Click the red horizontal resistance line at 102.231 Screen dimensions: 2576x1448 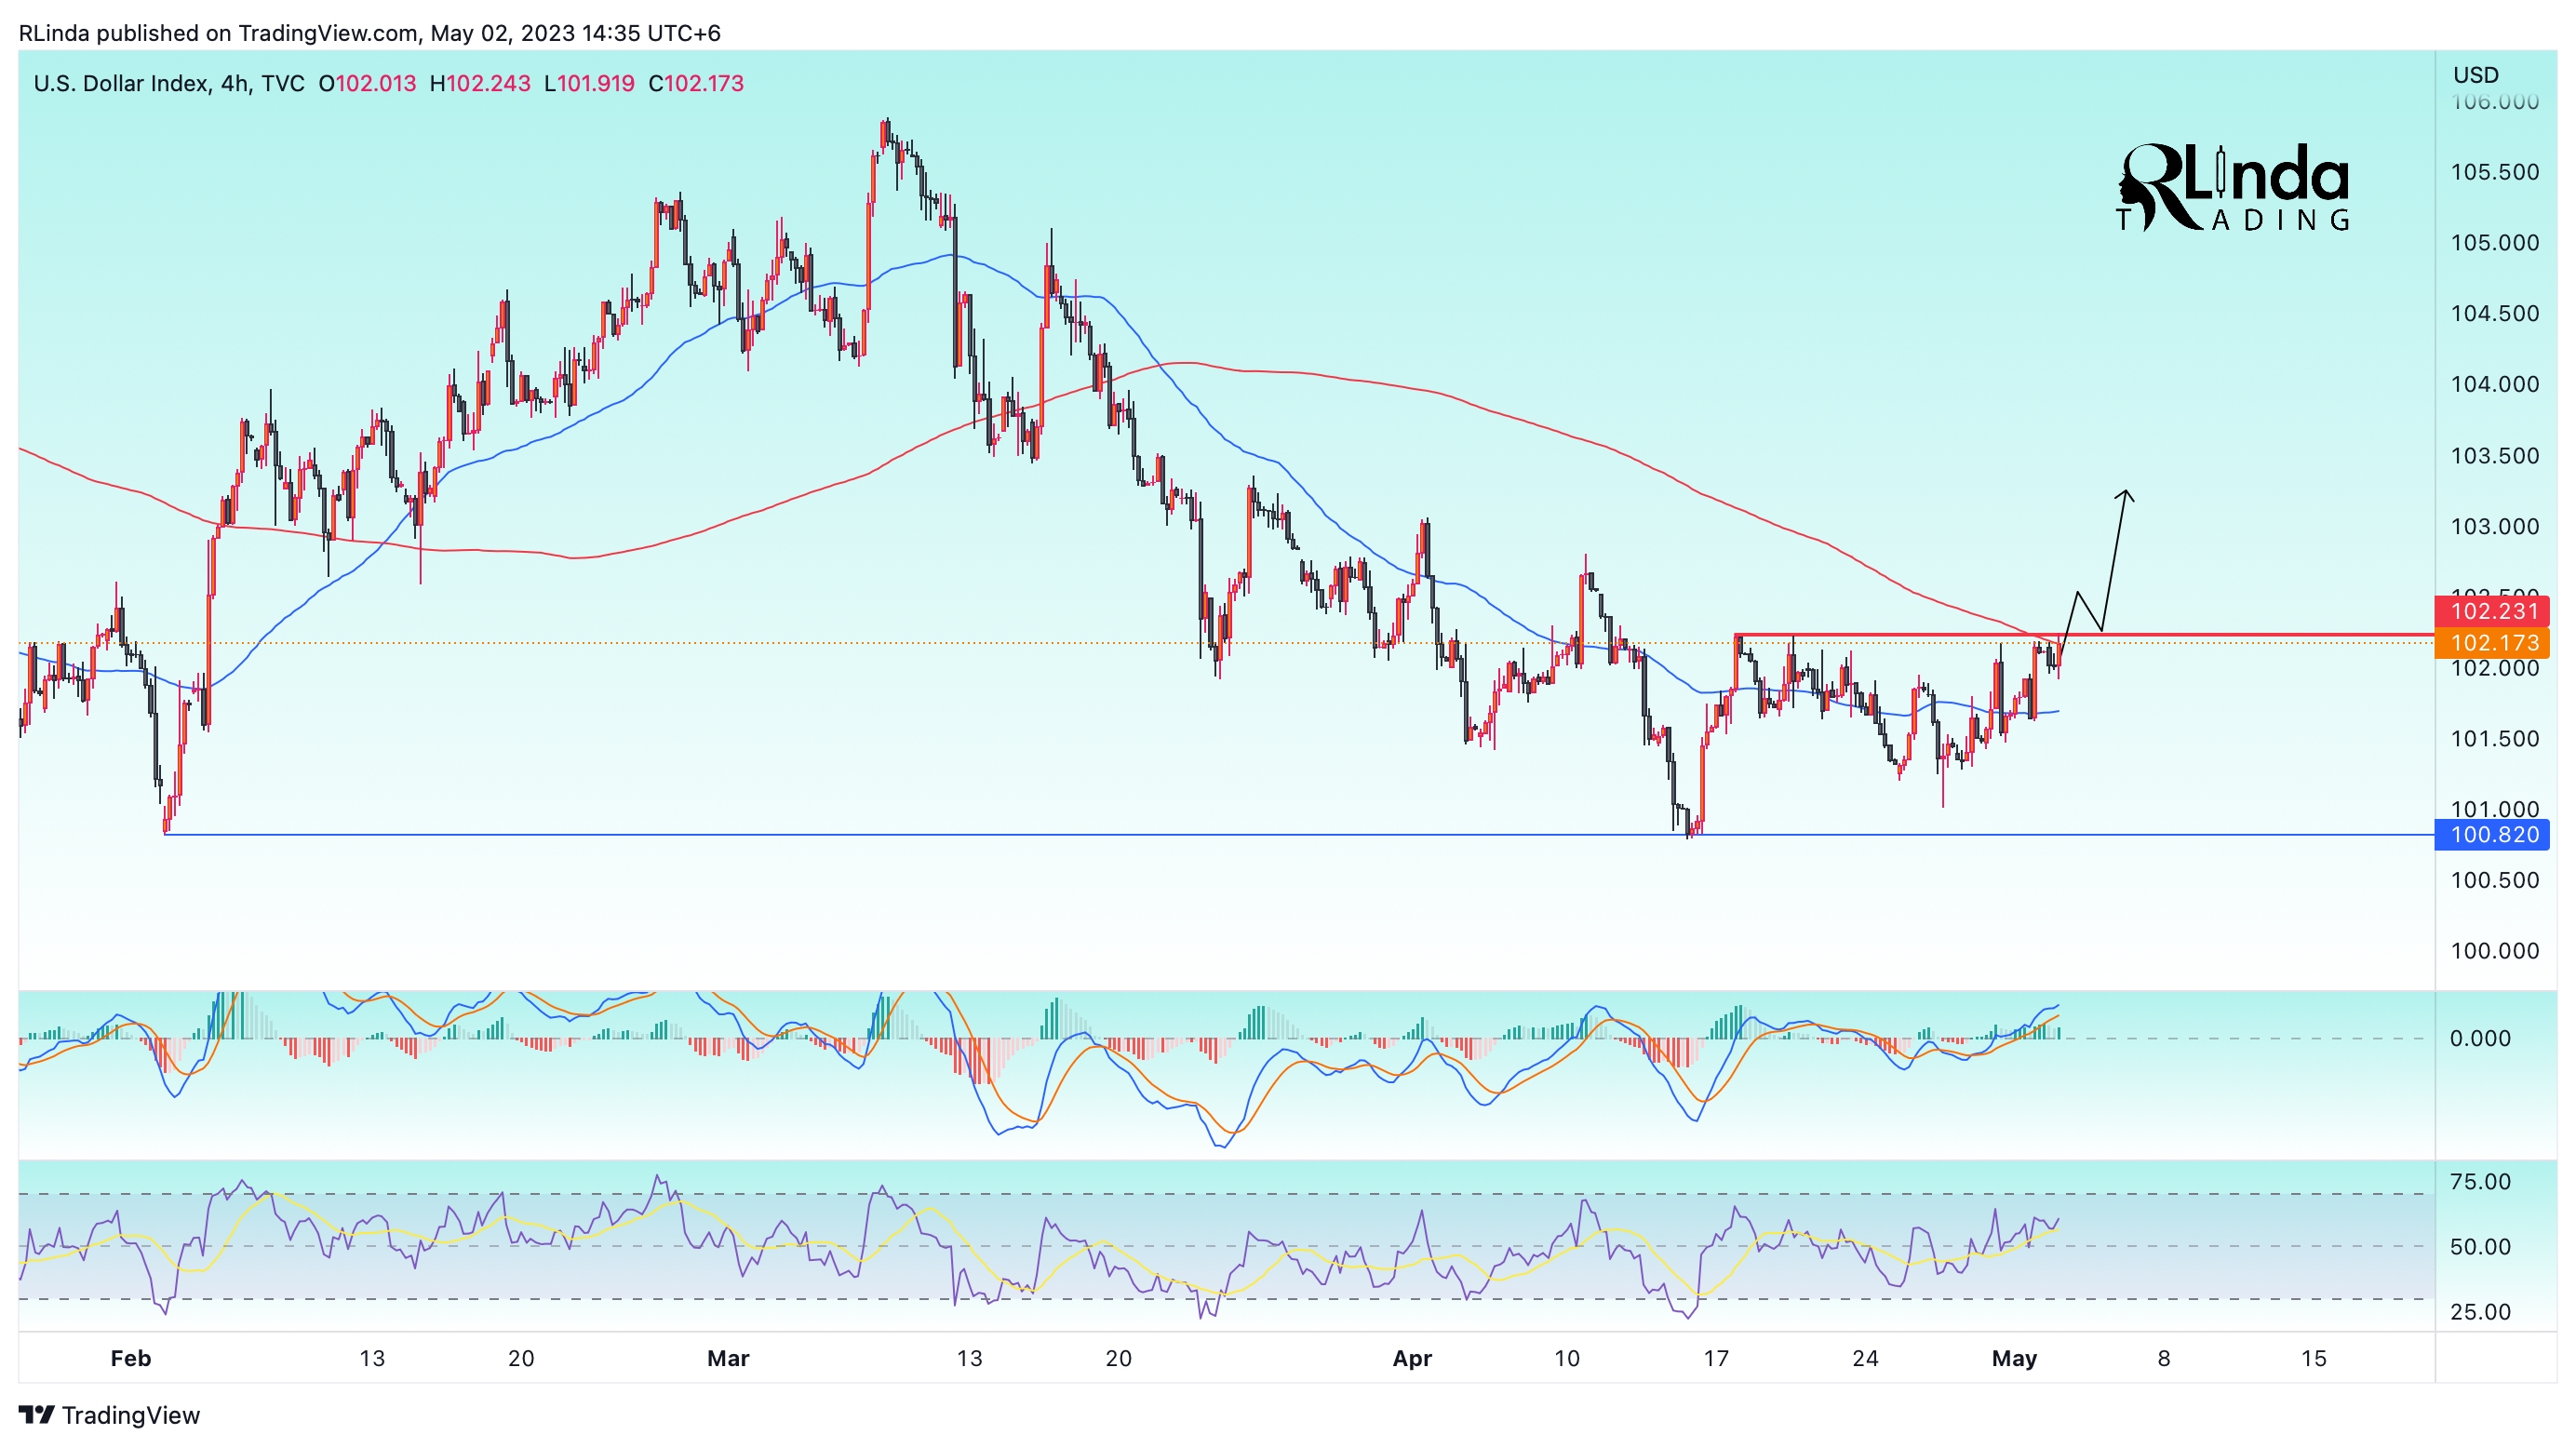tap(2085, 635)
